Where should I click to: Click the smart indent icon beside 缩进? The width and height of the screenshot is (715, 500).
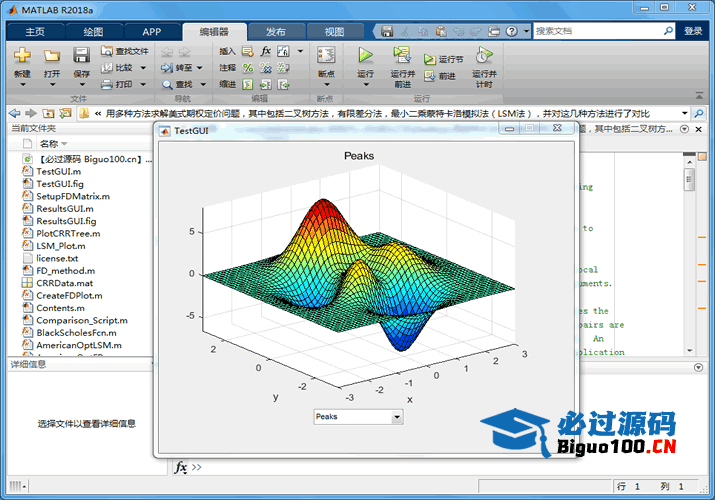pos(248,84)
